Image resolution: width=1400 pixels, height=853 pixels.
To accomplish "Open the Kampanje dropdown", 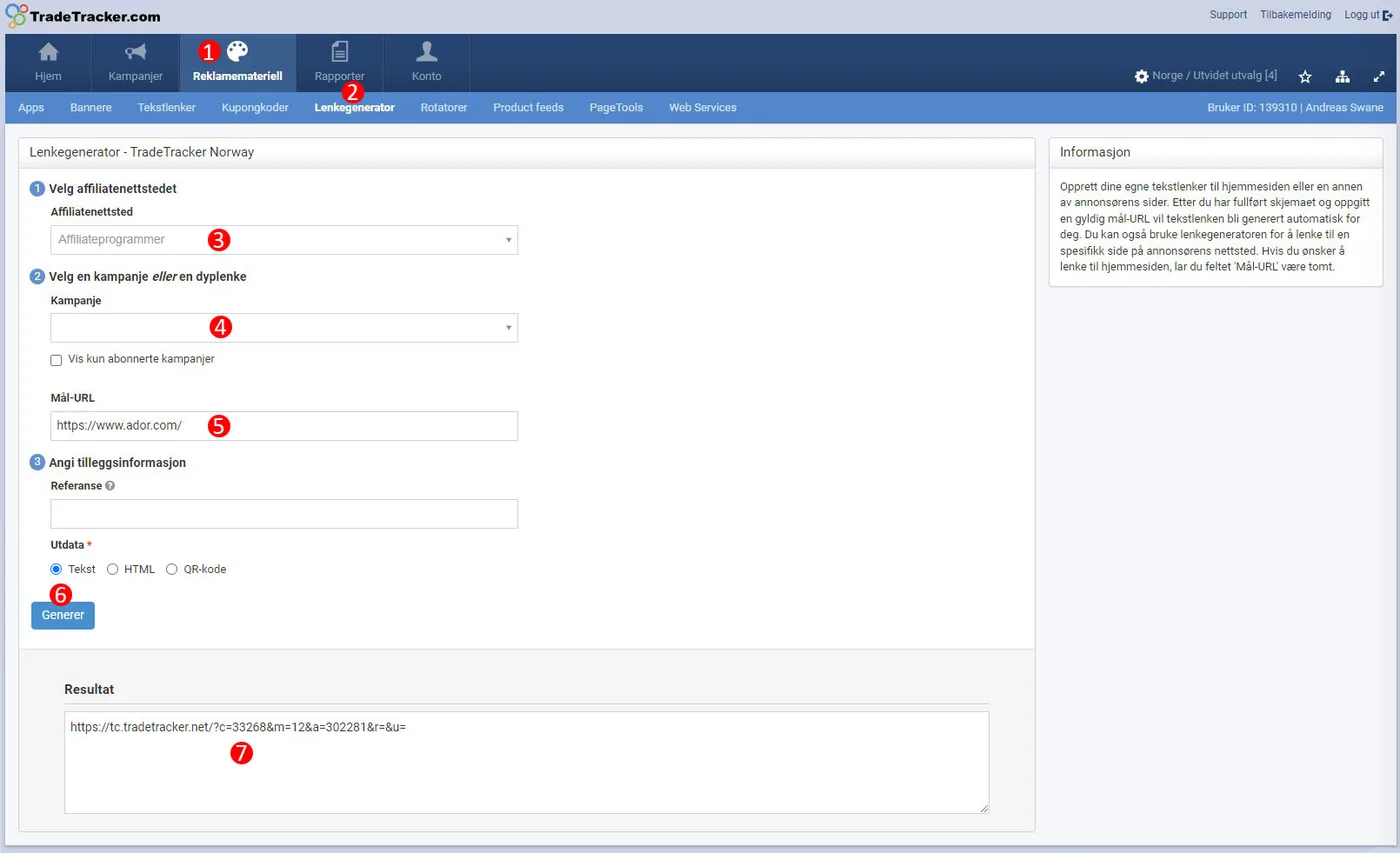I will click(x=284, y=328).
